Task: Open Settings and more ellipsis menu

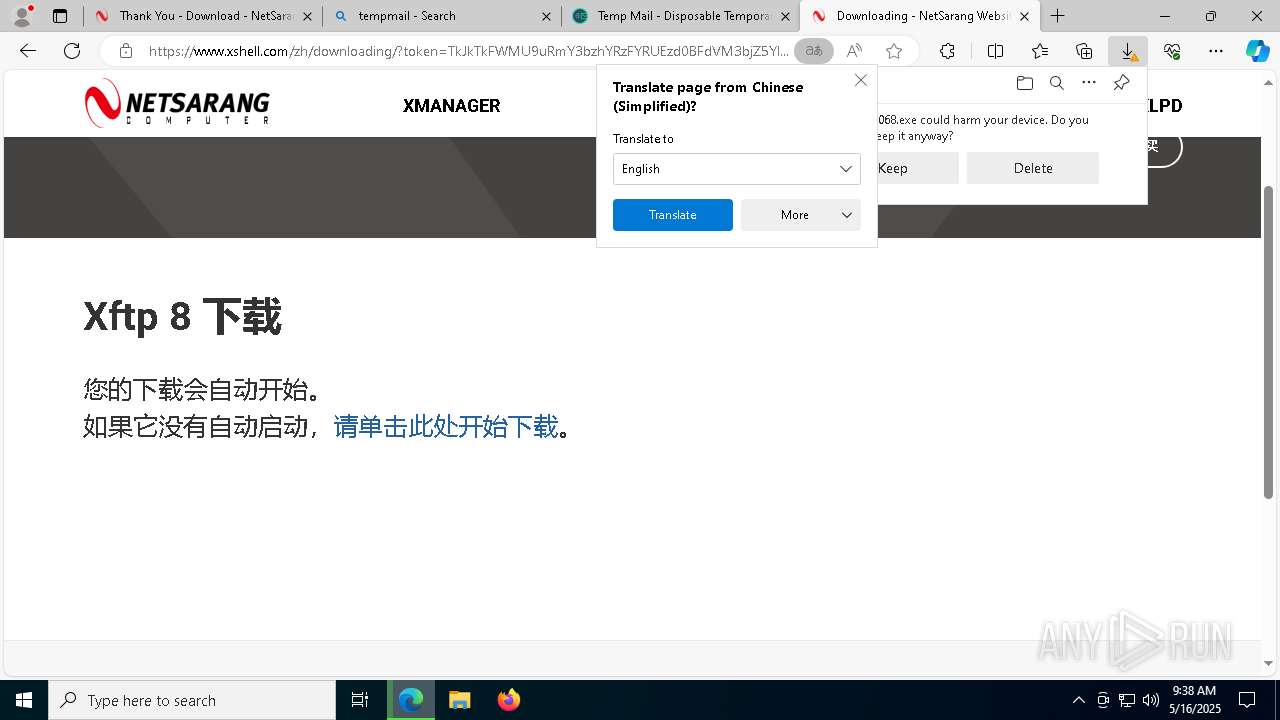Action: (x=1216, y=51)
